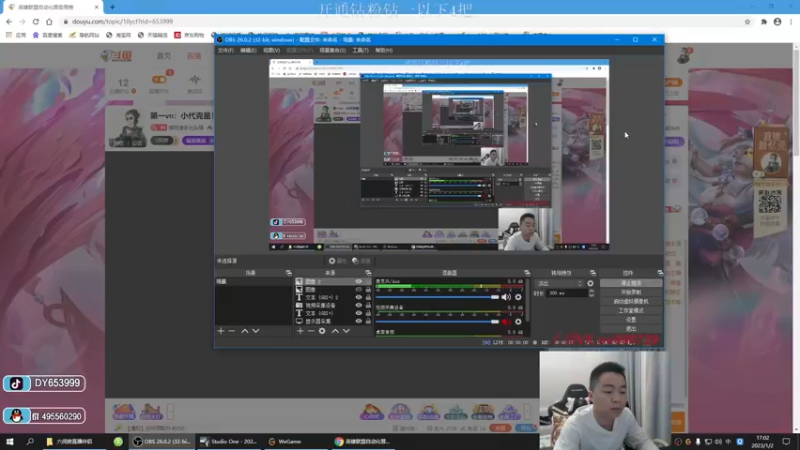Pop out the Sources dock panel
Screen dimensions: 800x450
coord(368,273)
